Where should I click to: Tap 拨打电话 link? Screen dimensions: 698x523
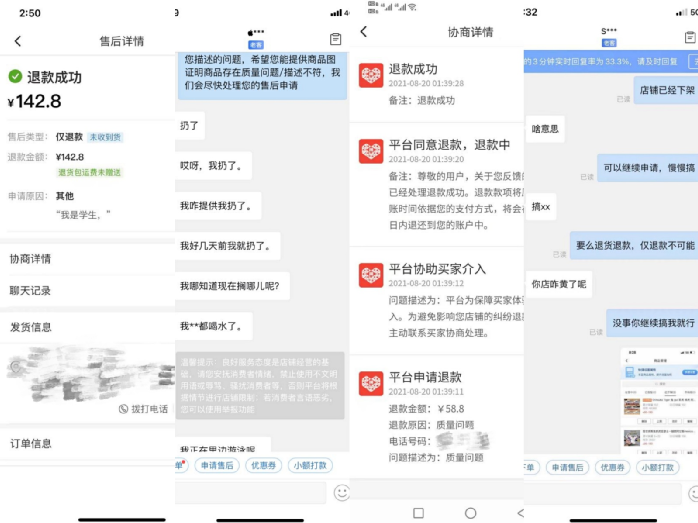pos(143,409)
